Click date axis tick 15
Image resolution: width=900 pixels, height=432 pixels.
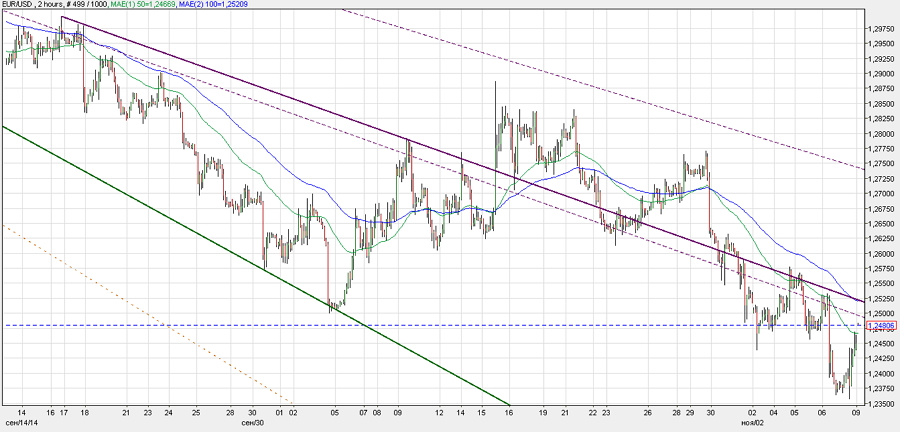click(x=482, y=412)
